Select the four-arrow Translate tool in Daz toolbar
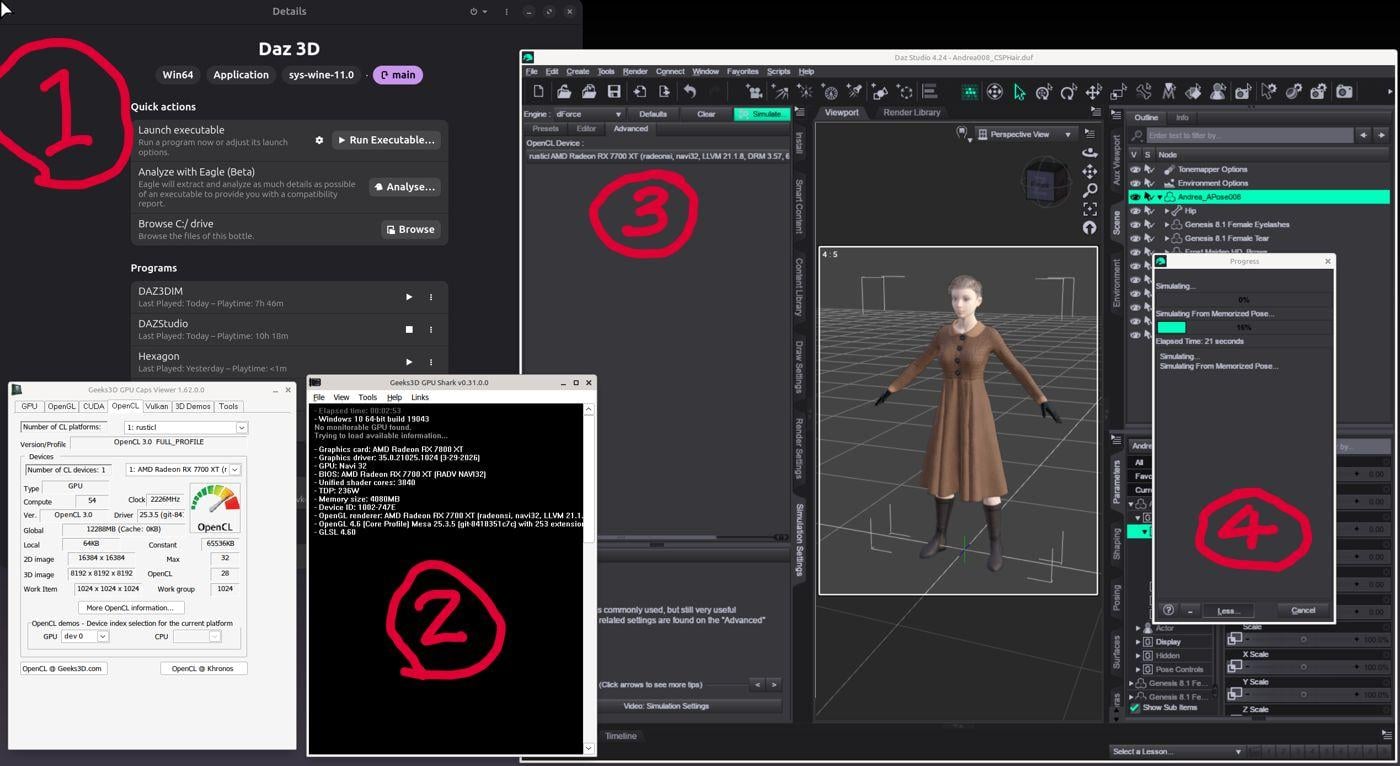Screen dimensions: 1400x766 point(1094,92)
